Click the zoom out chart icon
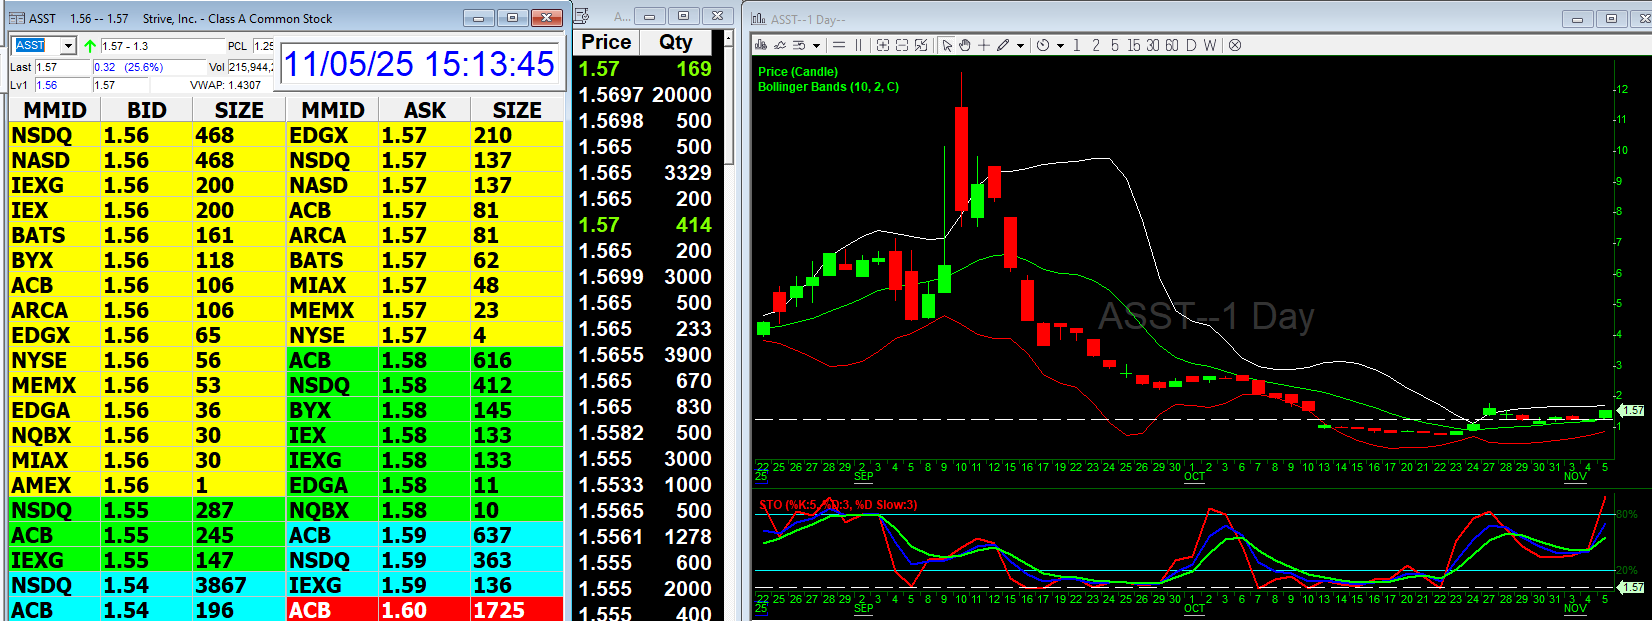Screen dimensions: 1652x621 point(901,45)
